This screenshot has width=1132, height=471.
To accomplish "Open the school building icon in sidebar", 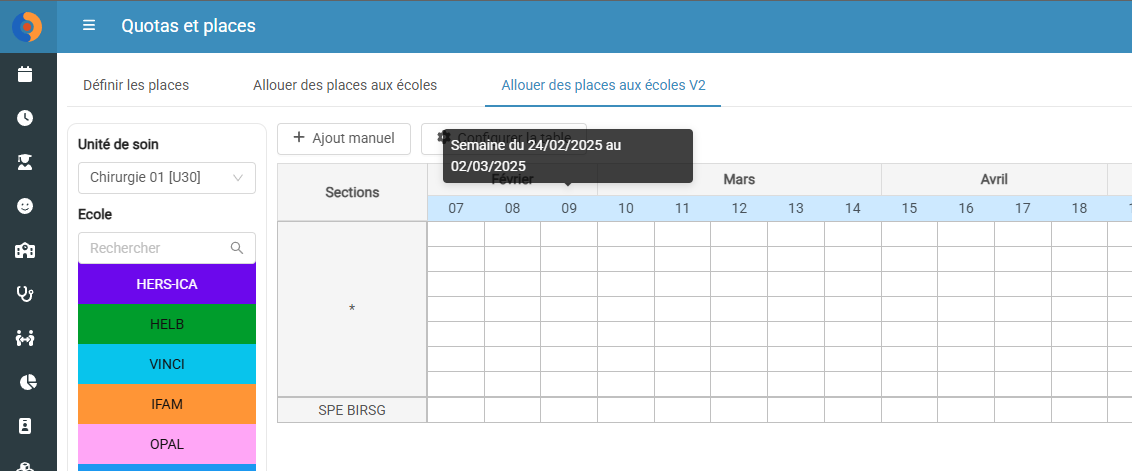I will click(25, 251).
